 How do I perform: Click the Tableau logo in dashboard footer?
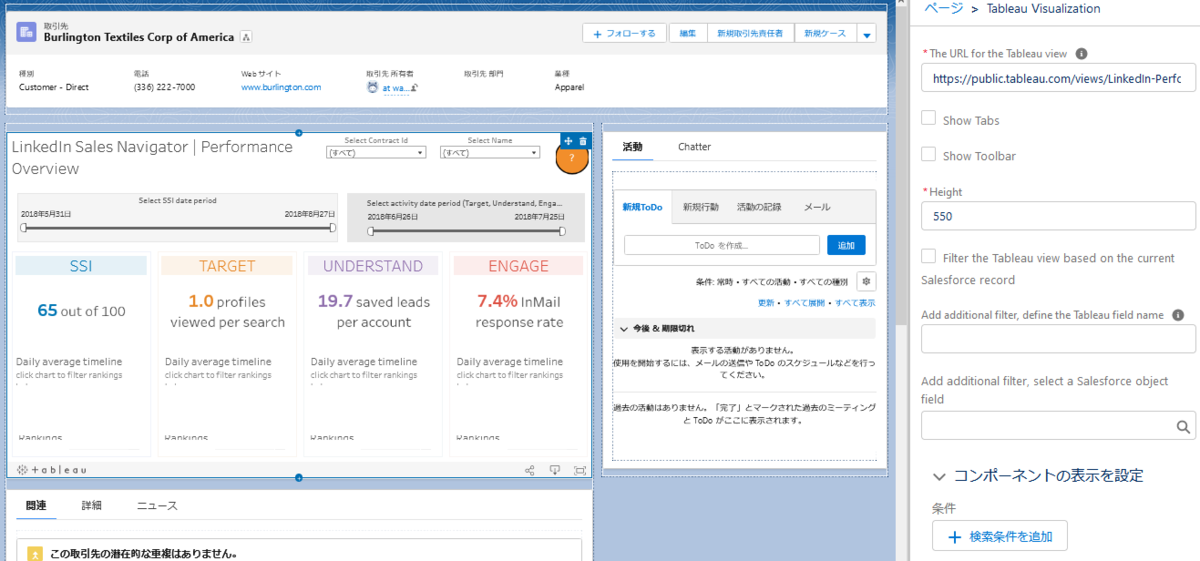pyautogui.click(x=52, y=469)
